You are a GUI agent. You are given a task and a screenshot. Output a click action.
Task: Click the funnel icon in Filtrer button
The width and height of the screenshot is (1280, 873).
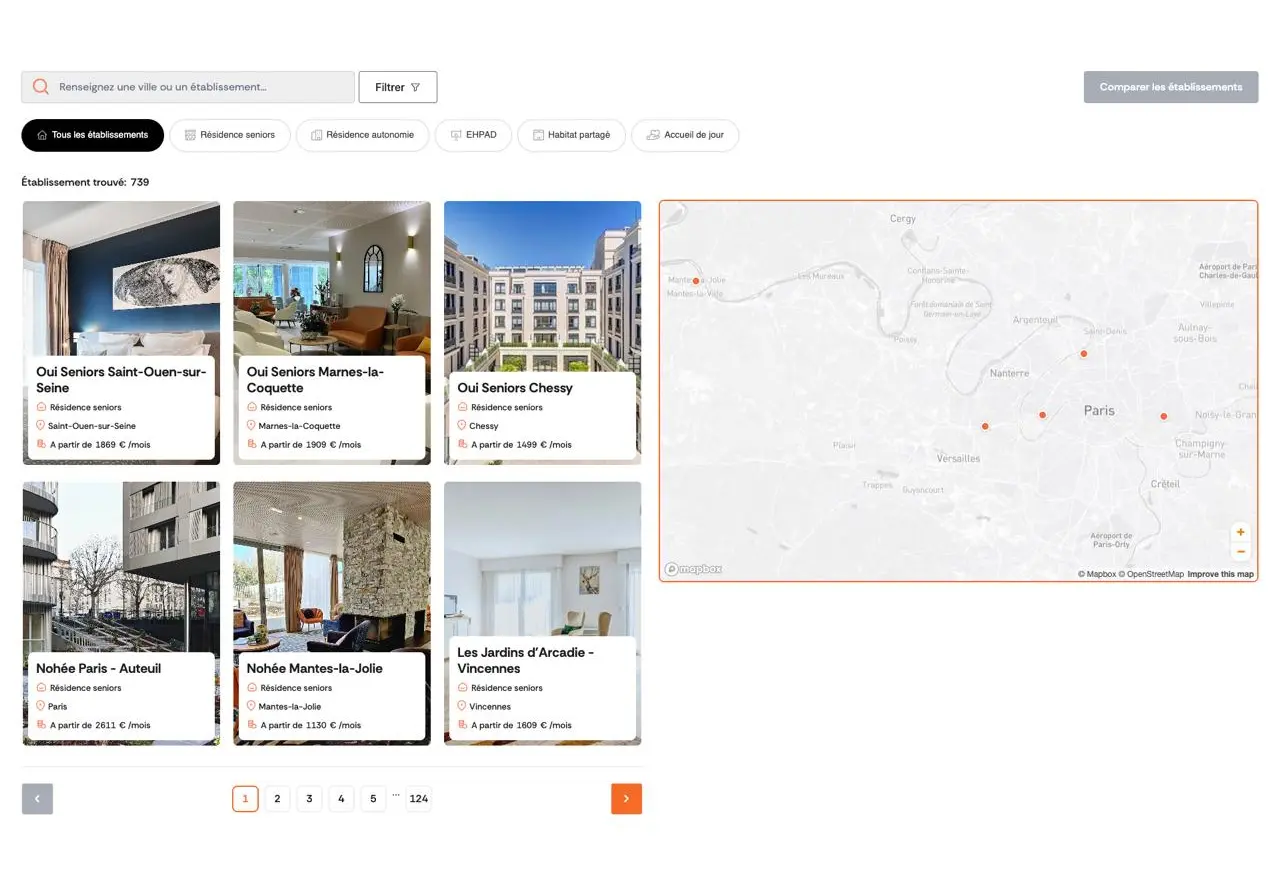pyautogui.click(x=416, y=88)
